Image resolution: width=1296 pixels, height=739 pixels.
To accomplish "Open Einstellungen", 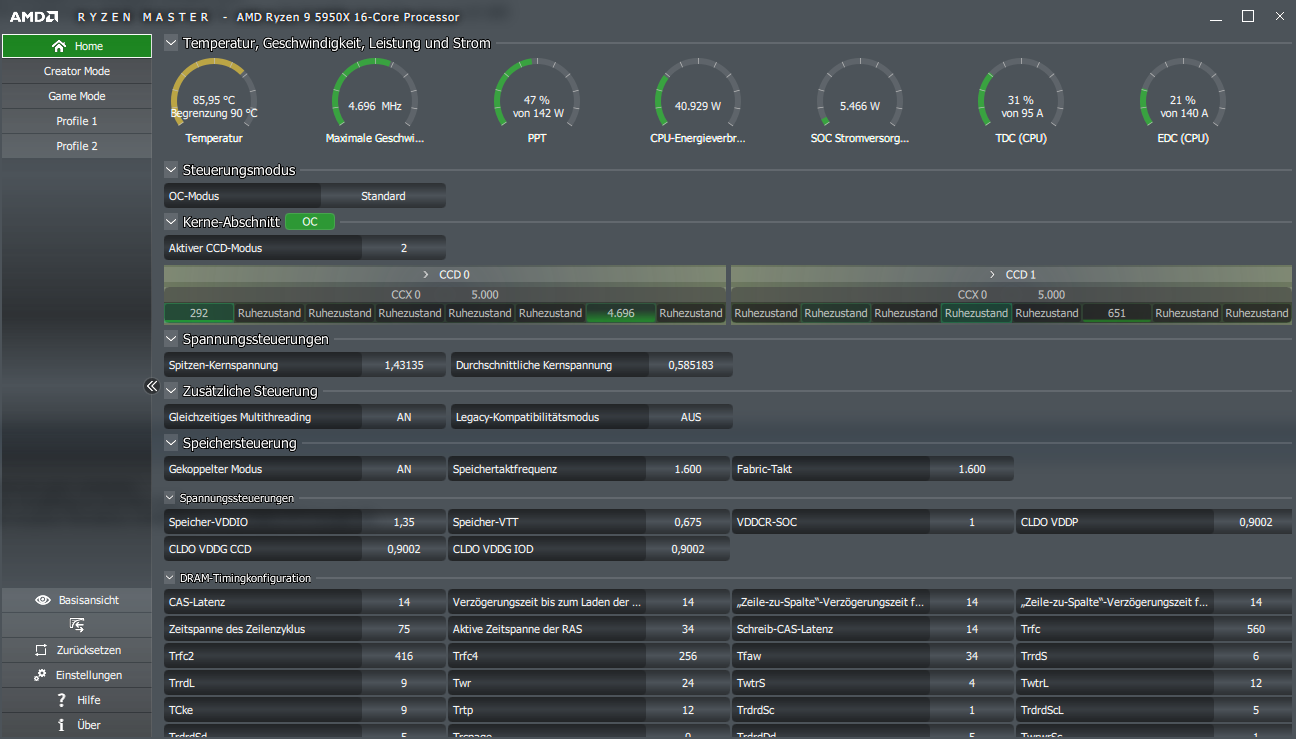I will (x=77, y=675).
